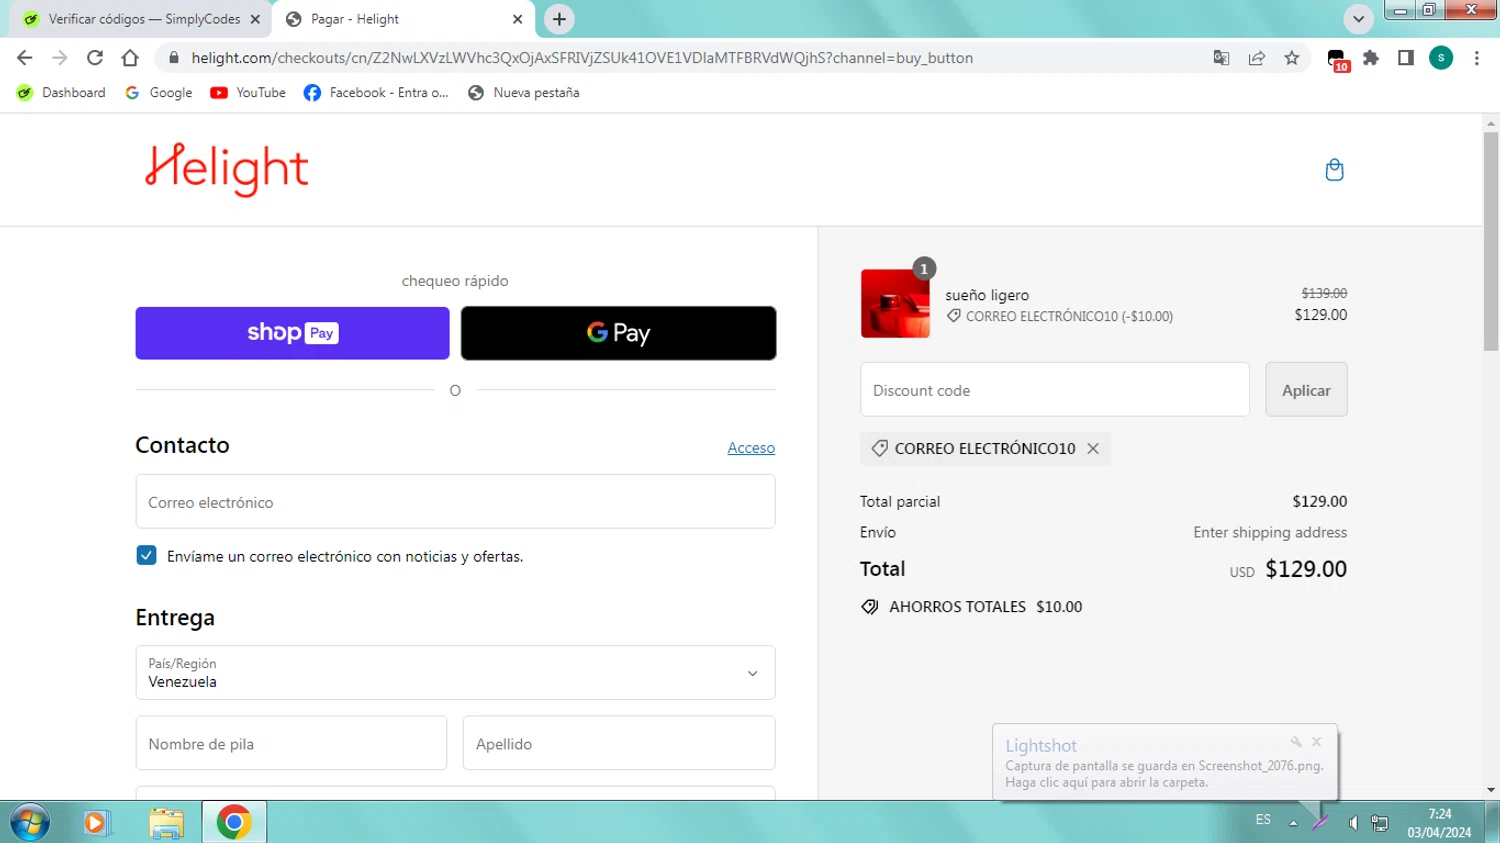This screenshot has width=1500, height=843.
Task: Open the Google bookmark
Action: point(159,92)
